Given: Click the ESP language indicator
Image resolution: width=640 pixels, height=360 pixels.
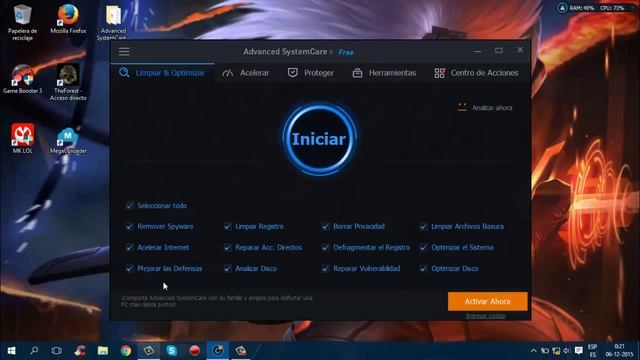Looking at the screenshot, I should [592, 351].
